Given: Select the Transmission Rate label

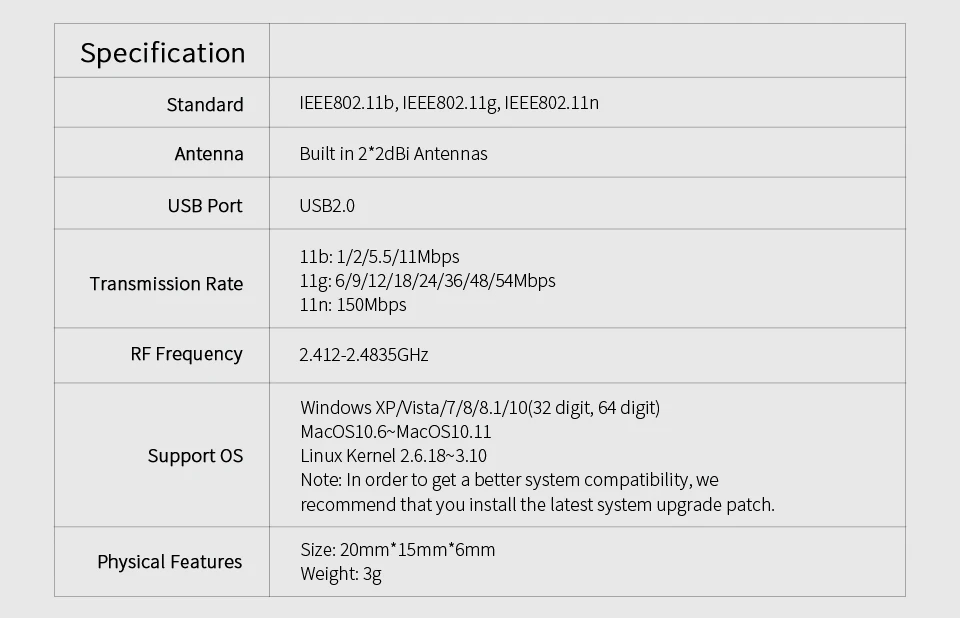Looking at the screenshot, I should tap(166, 284).
